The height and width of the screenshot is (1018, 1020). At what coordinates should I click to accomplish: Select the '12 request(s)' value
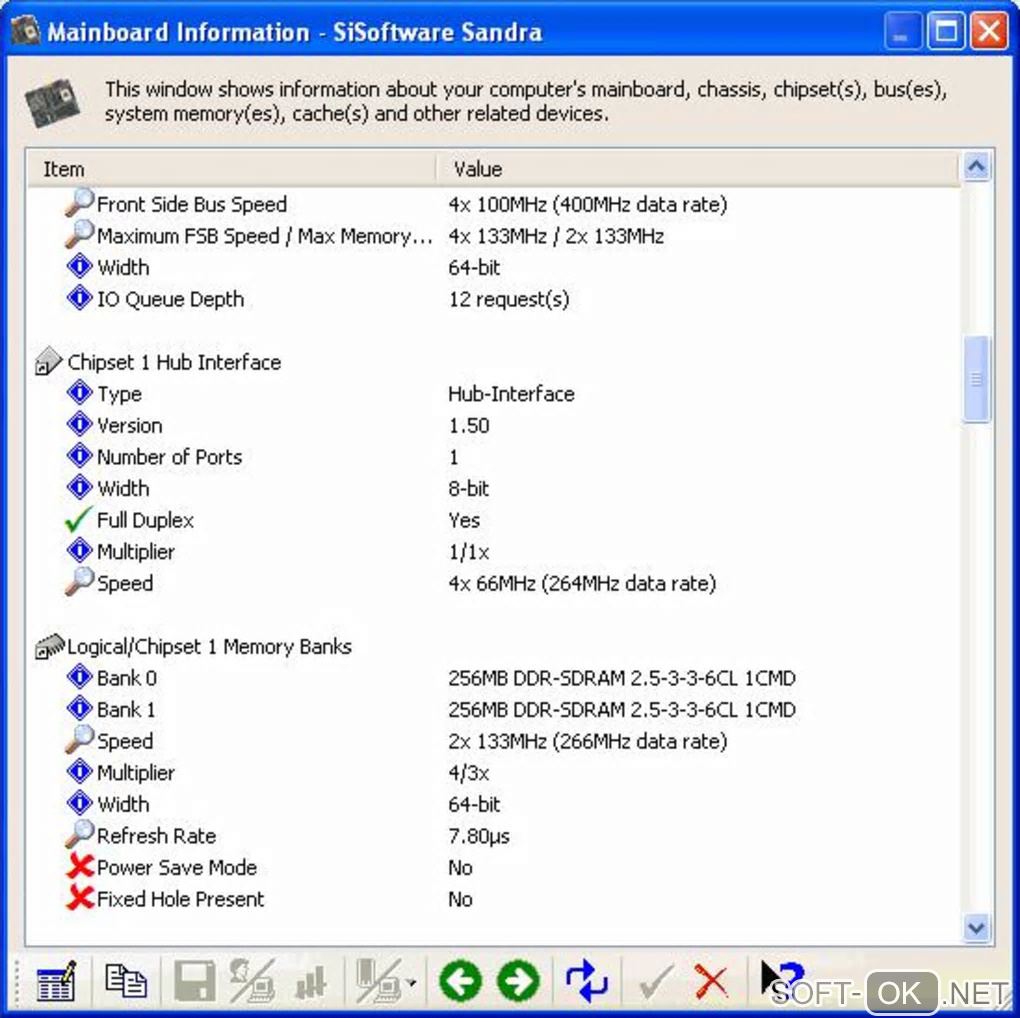(x=509, y=299)
